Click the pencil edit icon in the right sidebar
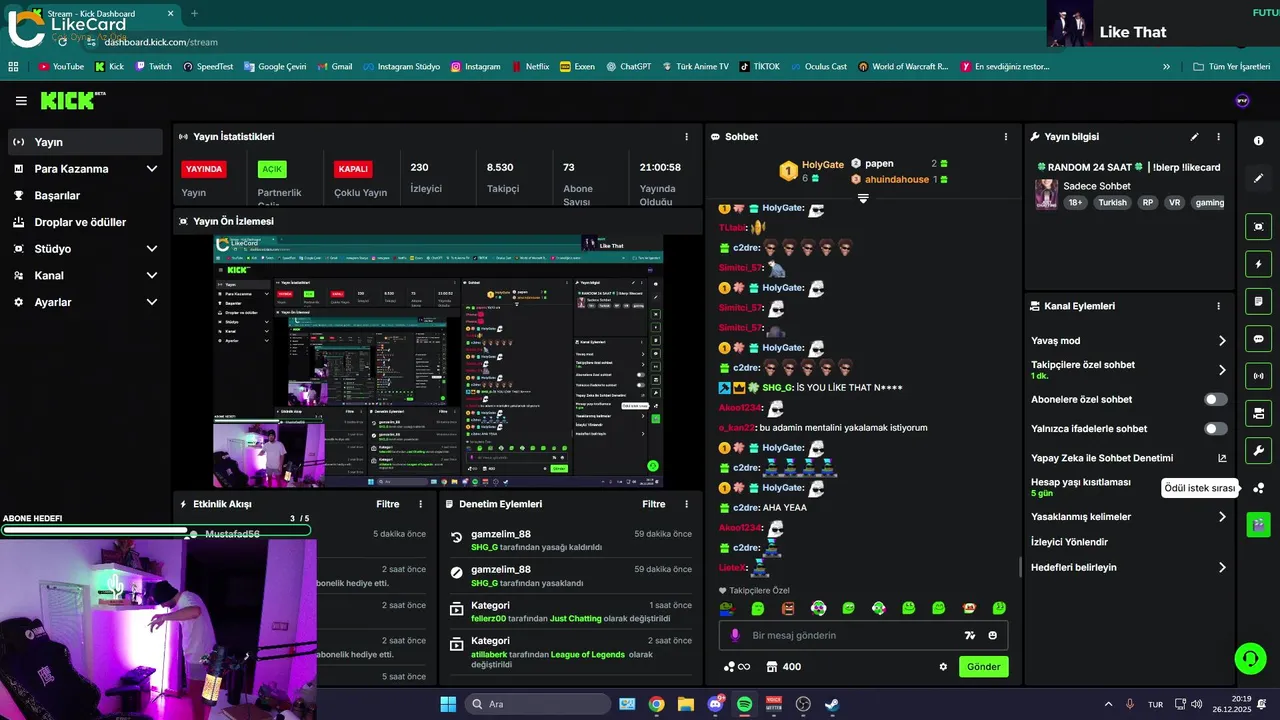Image resolution: width=1280 pixels, height=720 pixels. click(x=1258, y=178)
